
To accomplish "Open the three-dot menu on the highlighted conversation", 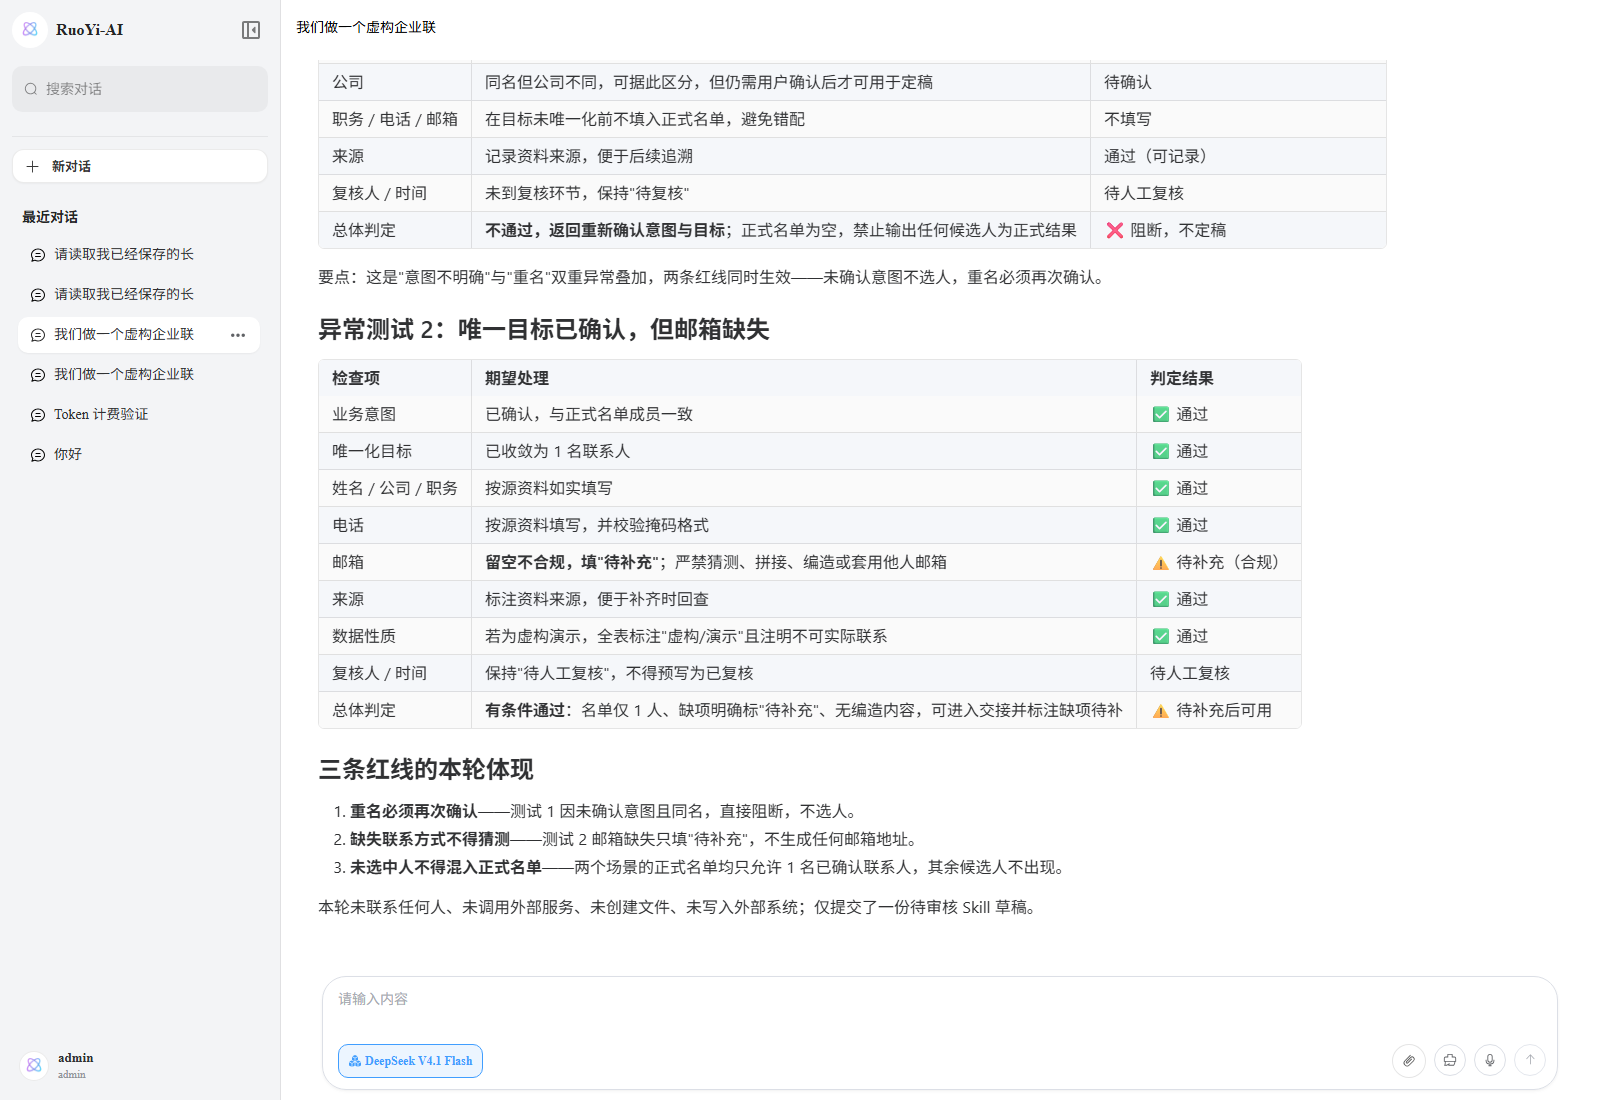I will [238, 335].
